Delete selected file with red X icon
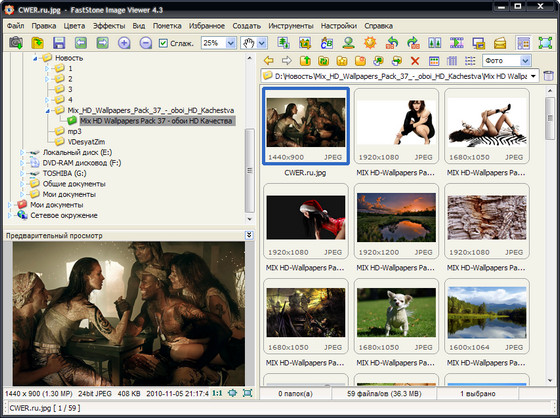 pos(415,61)
